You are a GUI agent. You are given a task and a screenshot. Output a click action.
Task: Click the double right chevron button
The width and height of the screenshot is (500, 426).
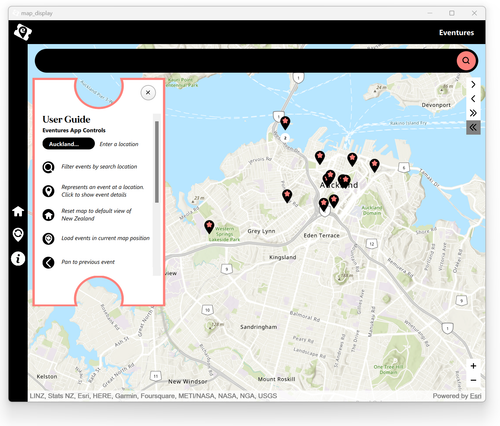(473, 113)
